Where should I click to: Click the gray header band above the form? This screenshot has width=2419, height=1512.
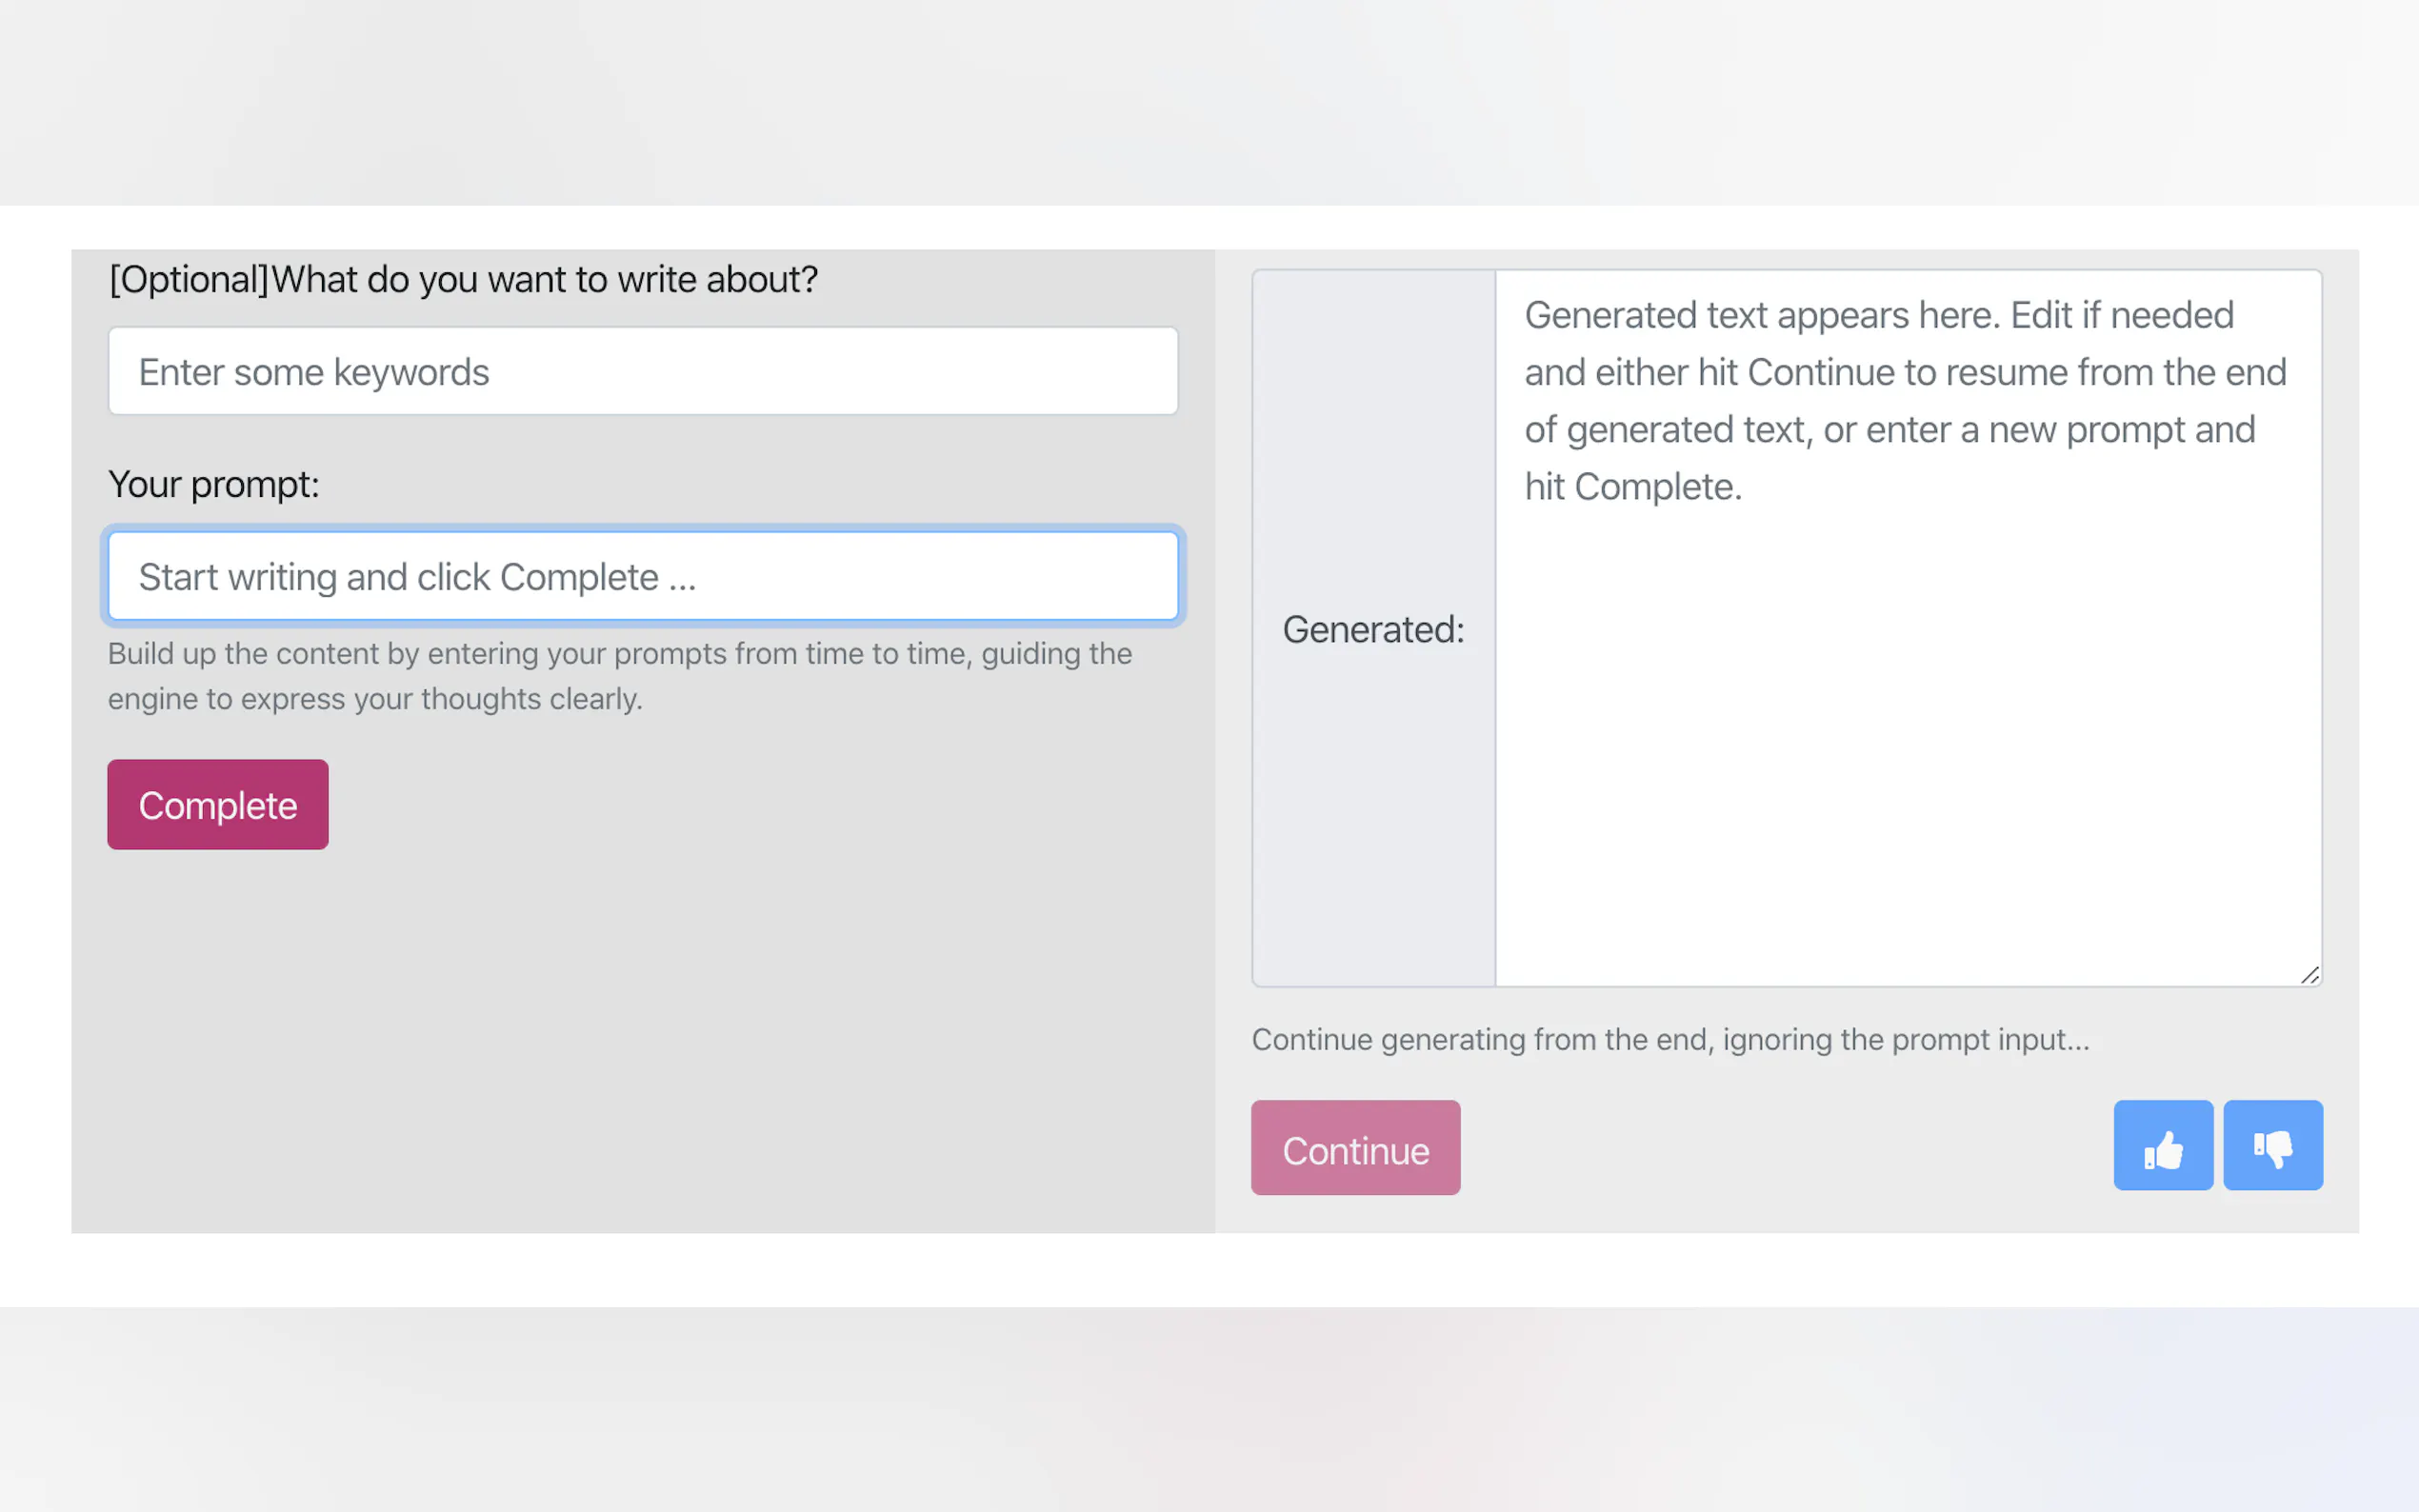(1209, 100)
